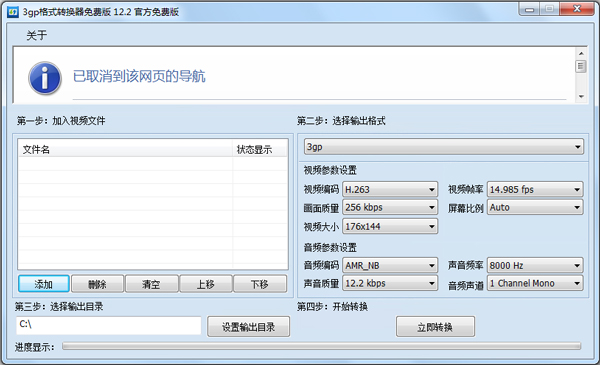Click the 音频参数设置 section label
The width and height of the screenshot is (600, 365).
pos(330,248)
